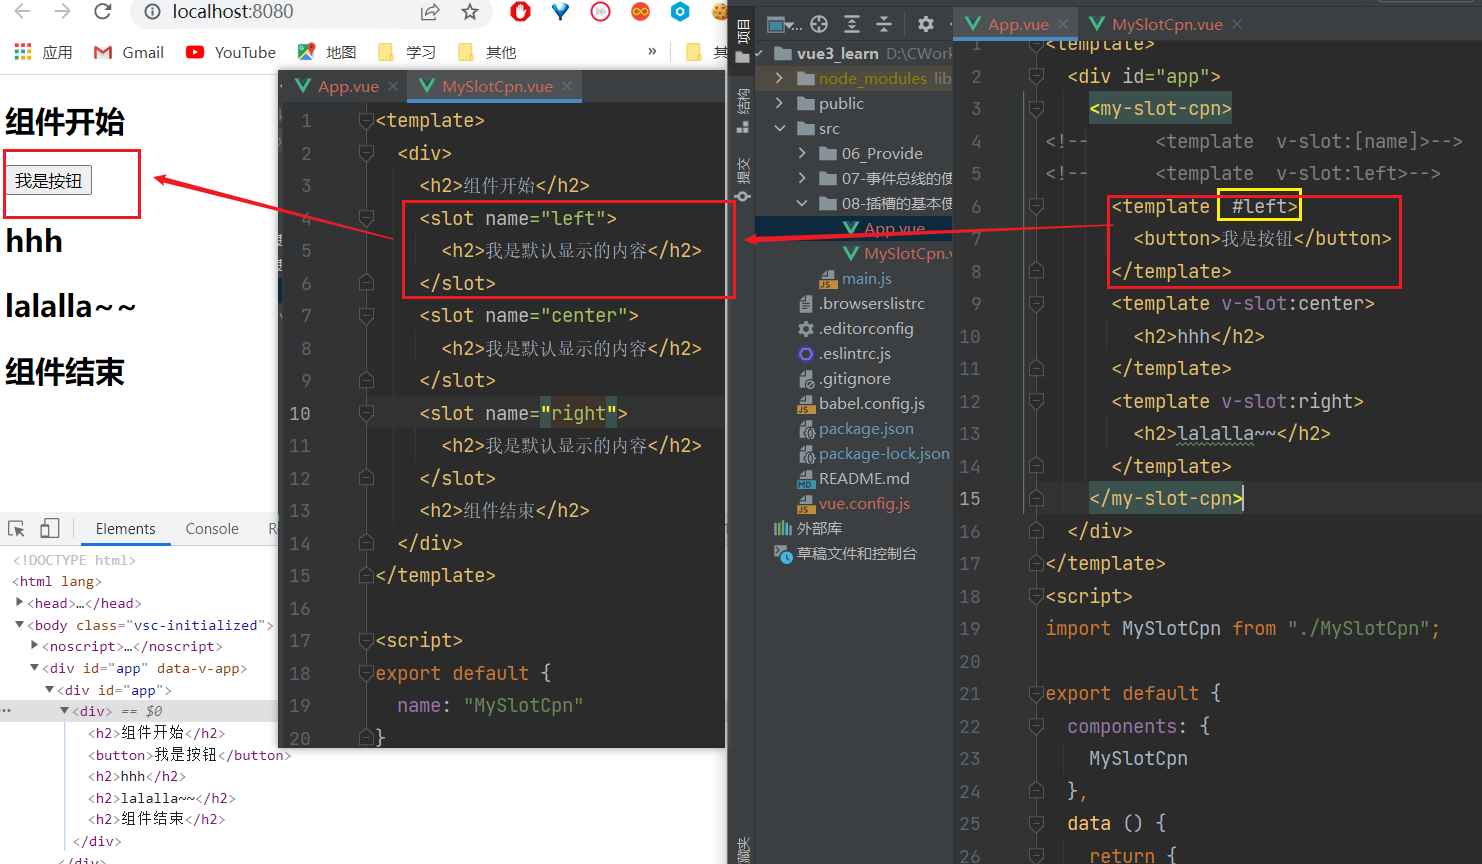The width and height of the screenshot is (1482, 864).
Task: Open 草稿文件和控制台 scratches node
Action: point(845,553)
